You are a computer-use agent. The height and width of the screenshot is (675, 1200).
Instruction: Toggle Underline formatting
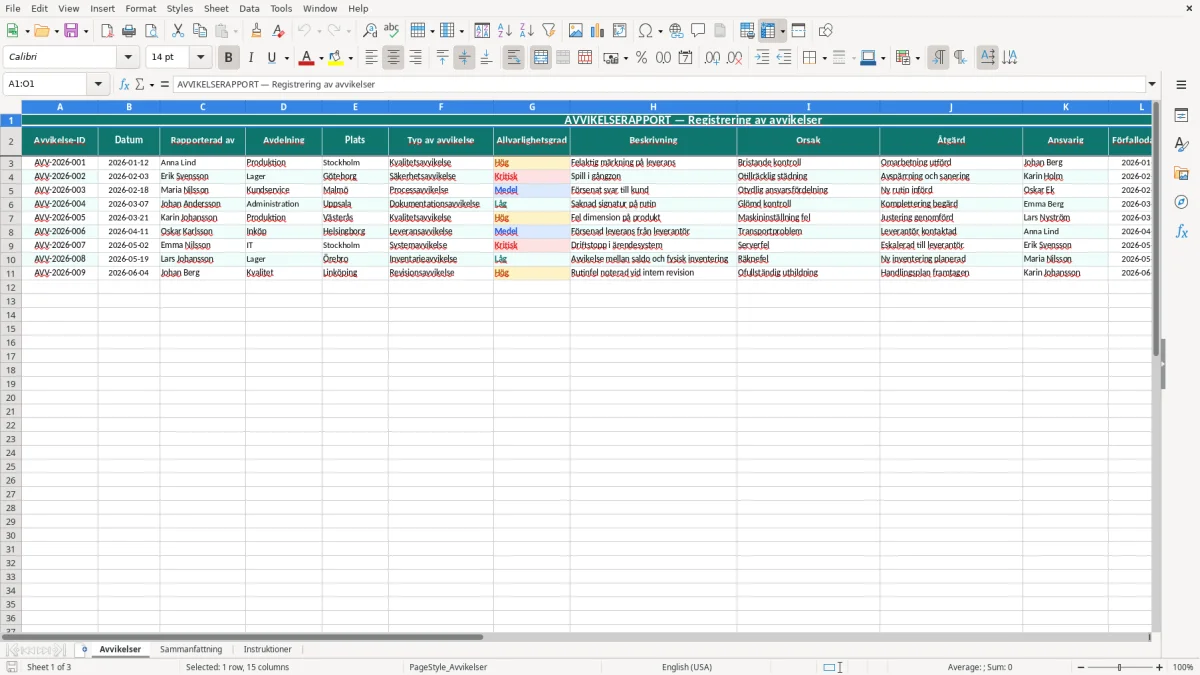(x=271, y=58)
